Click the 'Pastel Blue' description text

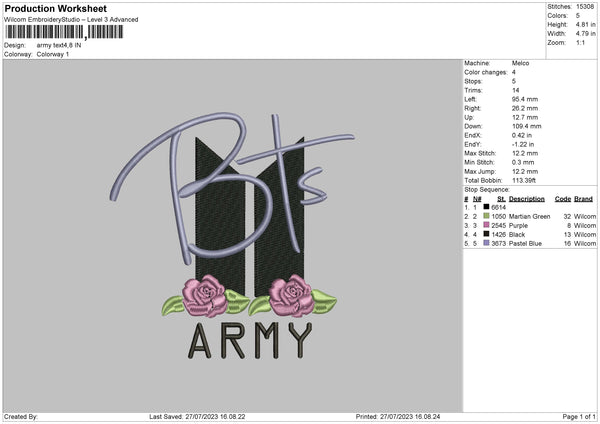click(x=525, y=243)
